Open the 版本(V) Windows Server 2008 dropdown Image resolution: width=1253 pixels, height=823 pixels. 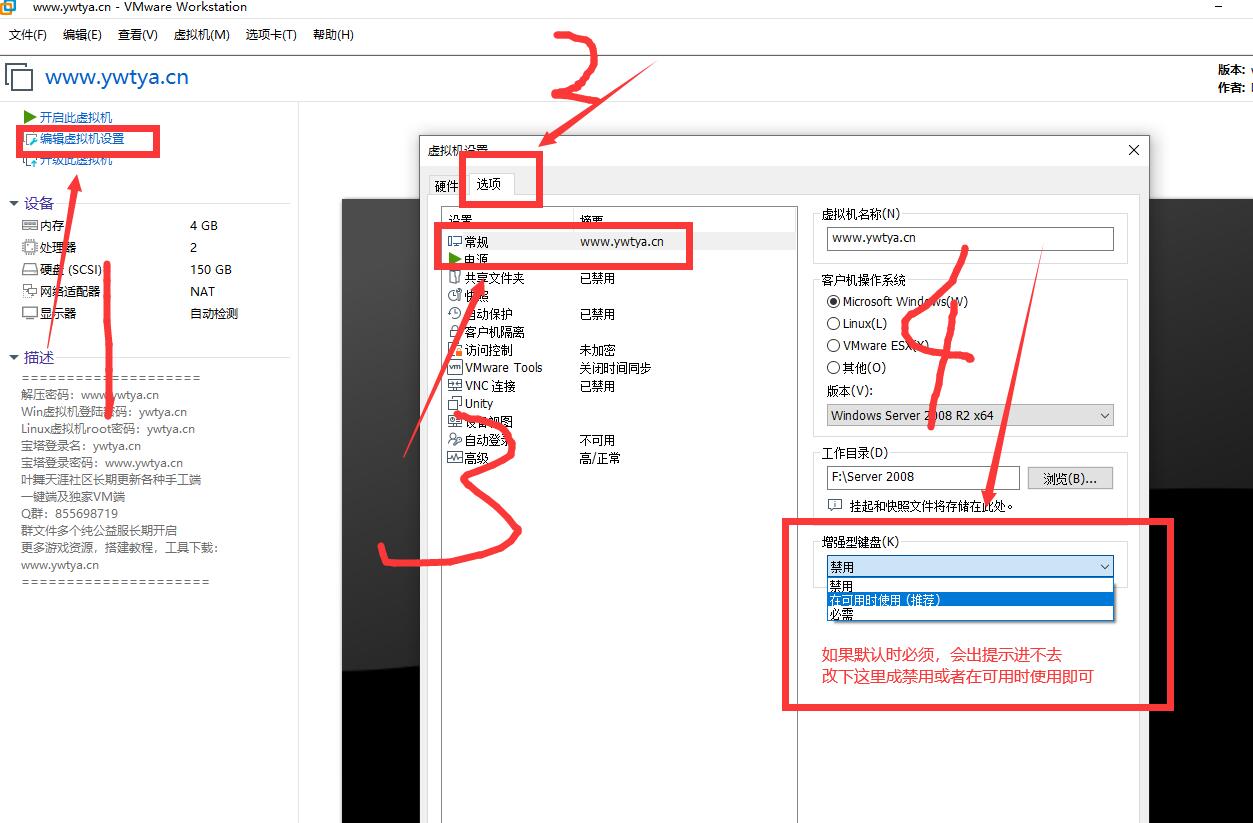[x=970, y=415]
